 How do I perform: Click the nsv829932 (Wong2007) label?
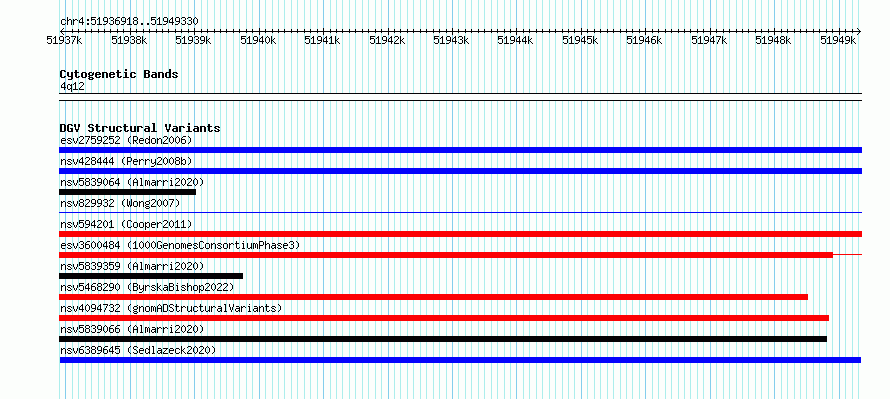point(120,203)
